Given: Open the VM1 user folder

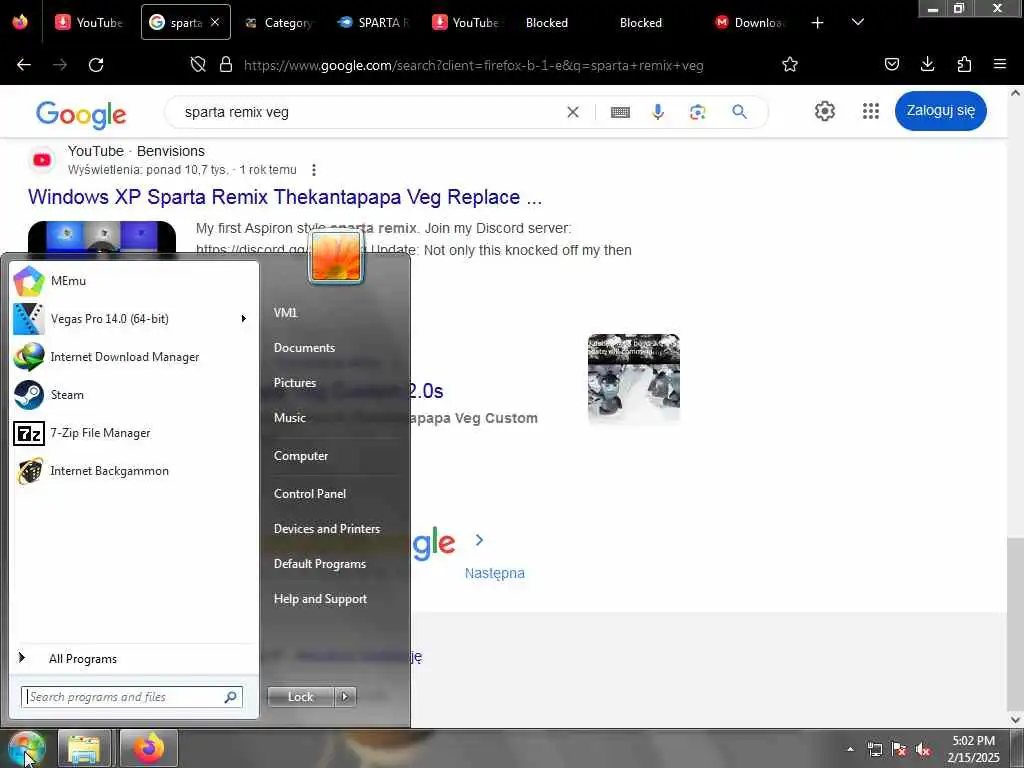Looking at the screenshot, I should coord(285,313).
